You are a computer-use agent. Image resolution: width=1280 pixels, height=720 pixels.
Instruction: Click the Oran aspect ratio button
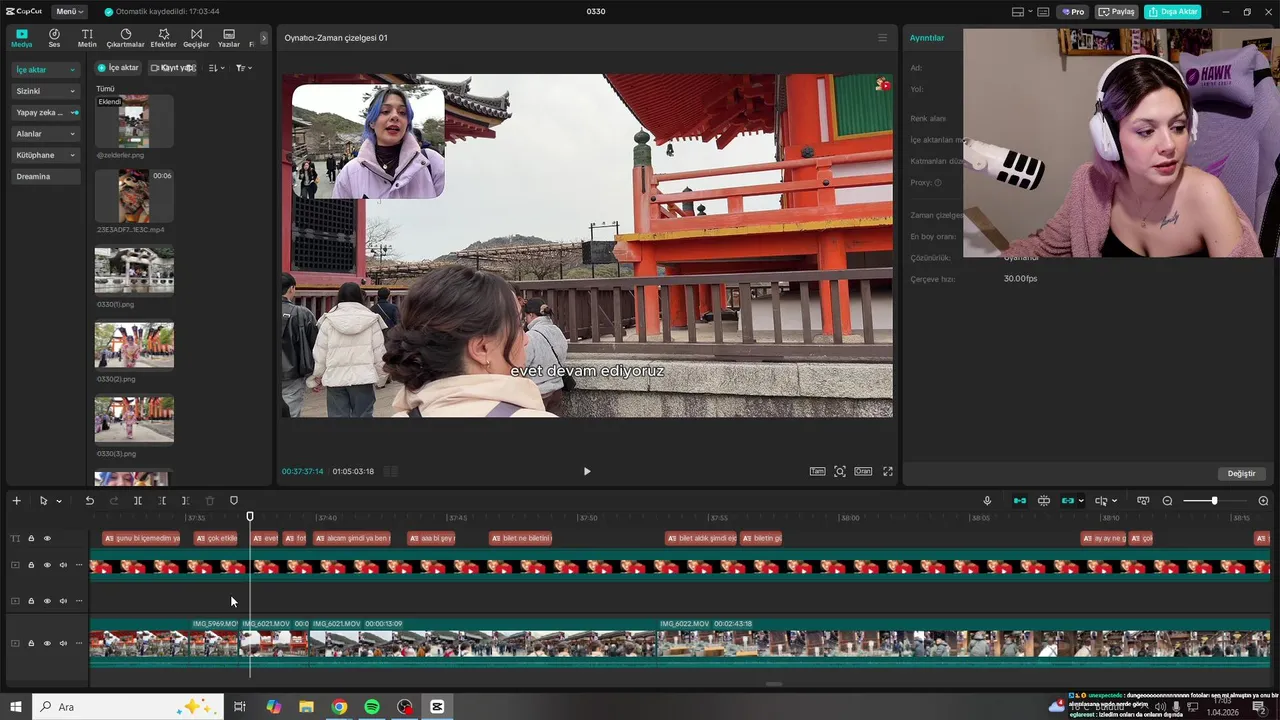click(x=863, y=471)
